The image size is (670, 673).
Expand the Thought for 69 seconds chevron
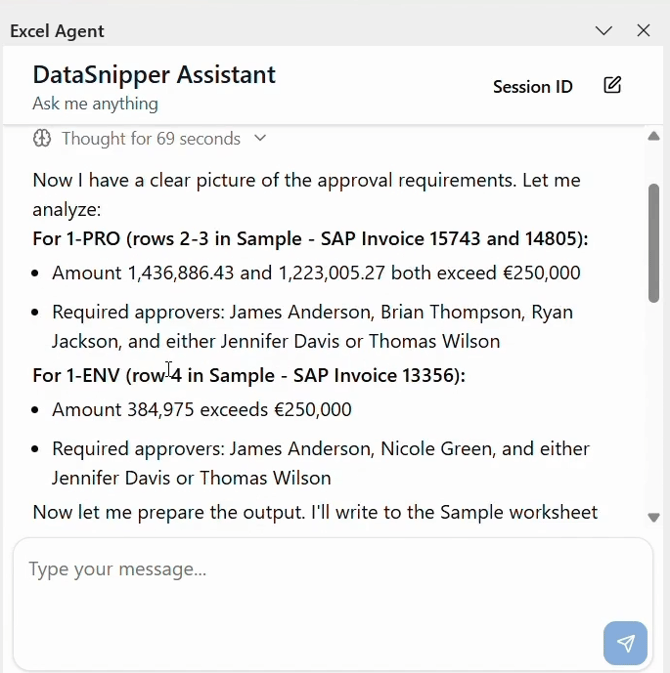pyautogui.click(x=260, y=139)
